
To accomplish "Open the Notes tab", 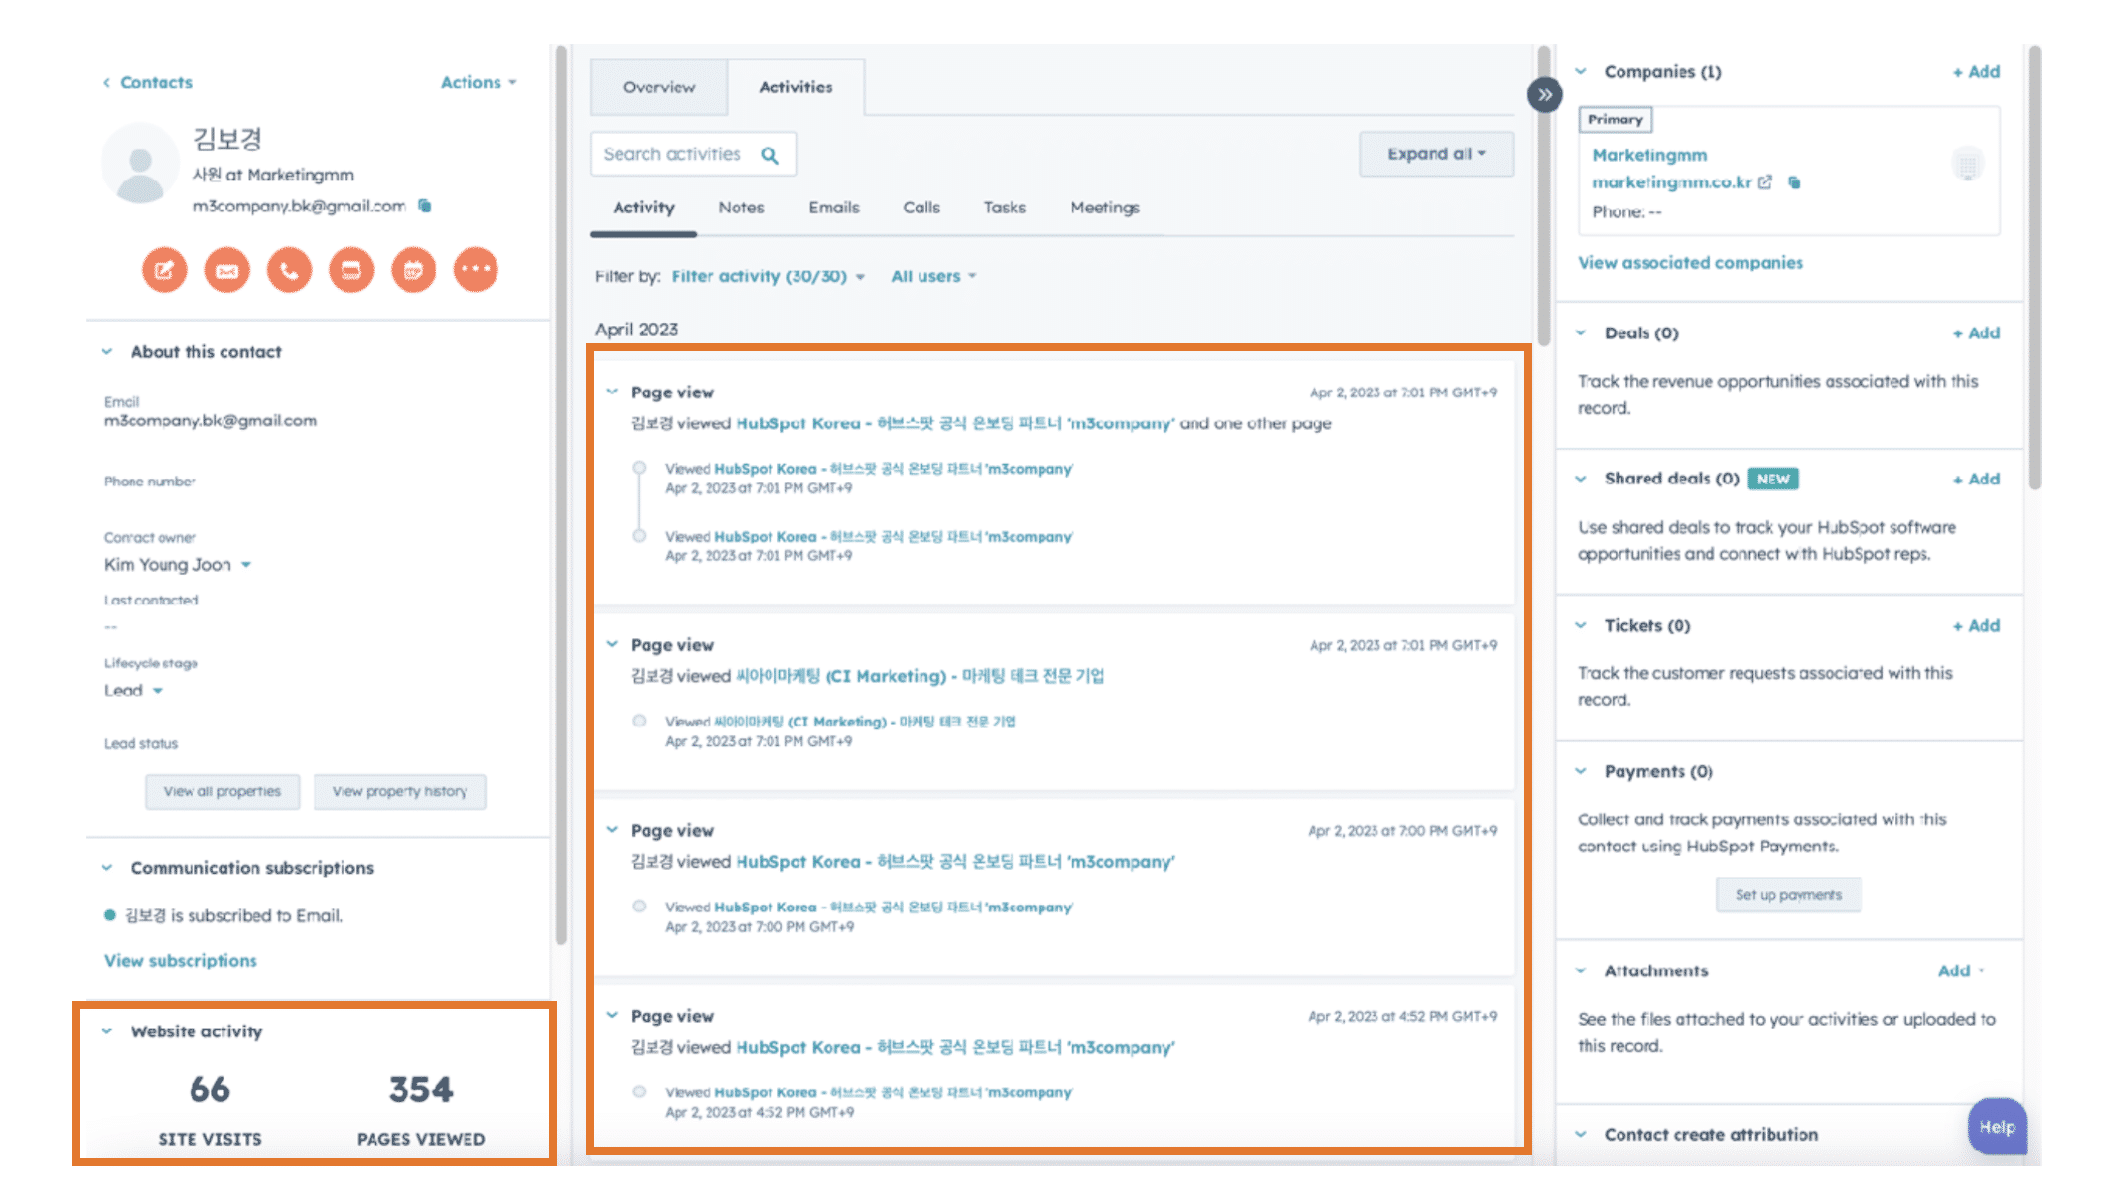I will (x=741, y=207).
